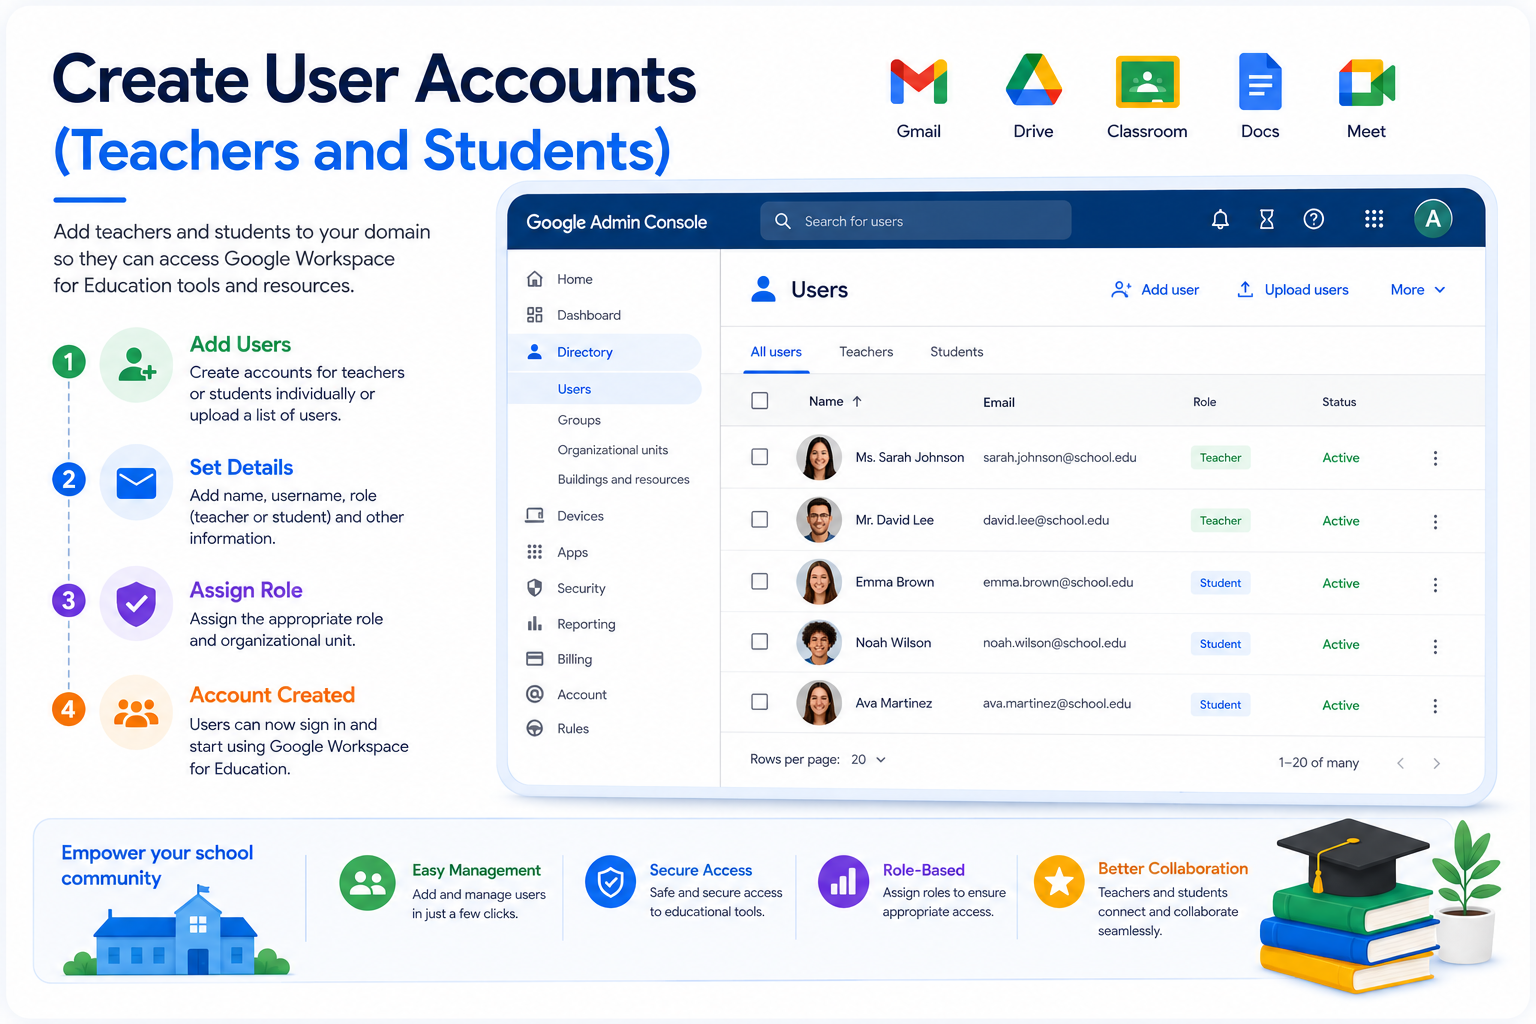Toggle the select-all users checkbox
Screen dimensions: 1536x1024
pyautogui.click(x=760, y=401)
